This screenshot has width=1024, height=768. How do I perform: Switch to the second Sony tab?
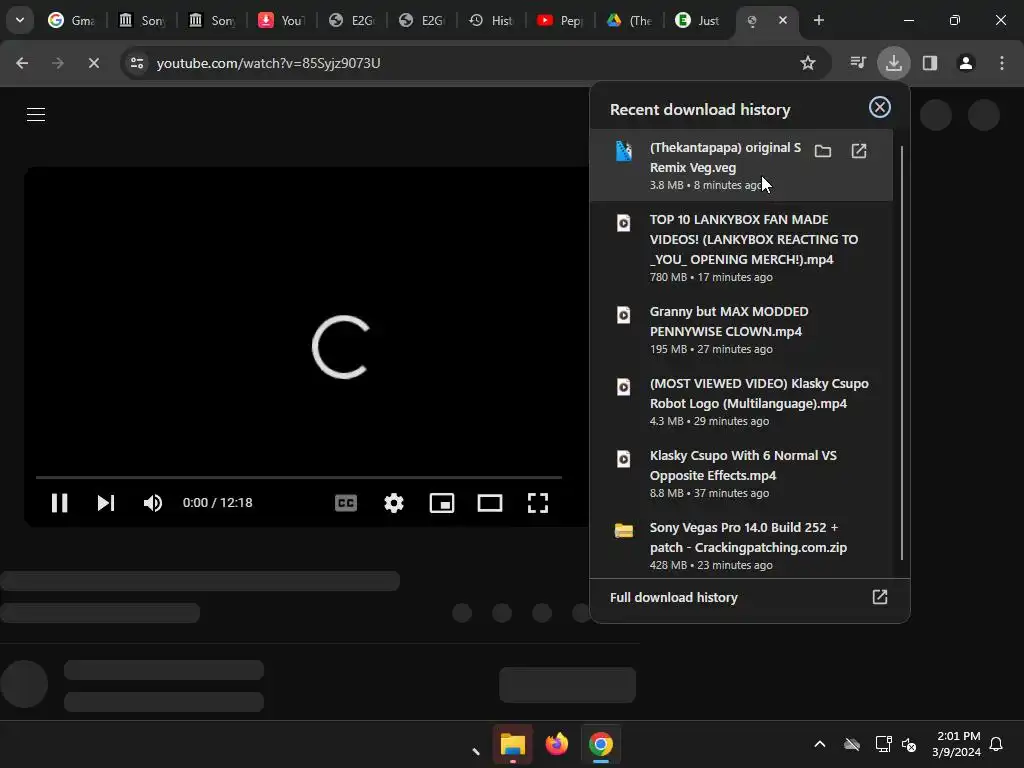(212, 20)
